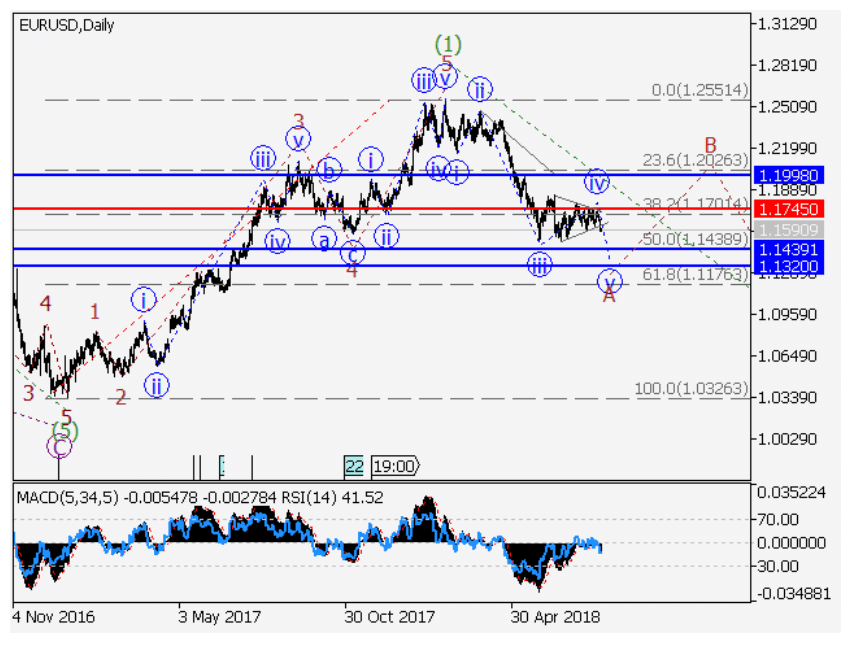Select the red wave B label
Screen dimensions: 851x653
coord(710,145)
